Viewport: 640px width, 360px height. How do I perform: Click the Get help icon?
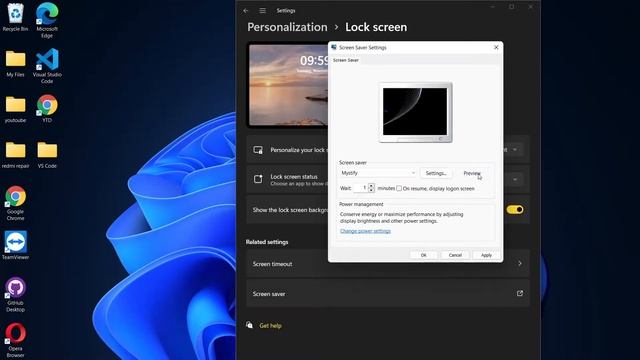click(x=249, y=325)
